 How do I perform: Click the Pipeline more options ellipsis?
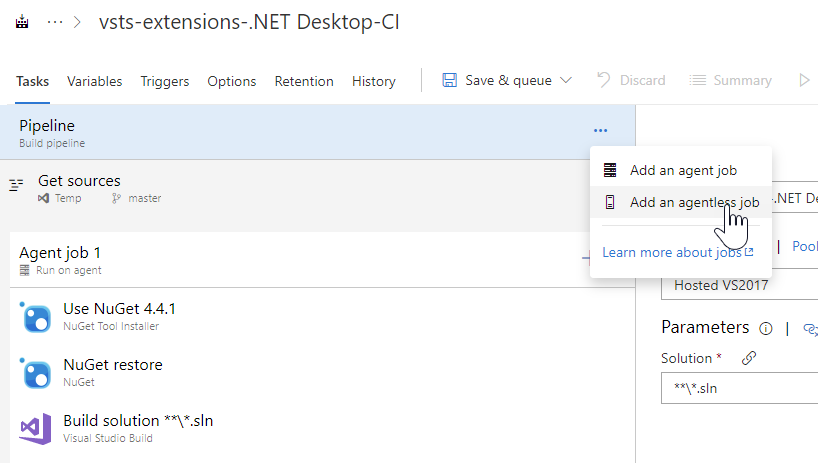coord(600,130)
